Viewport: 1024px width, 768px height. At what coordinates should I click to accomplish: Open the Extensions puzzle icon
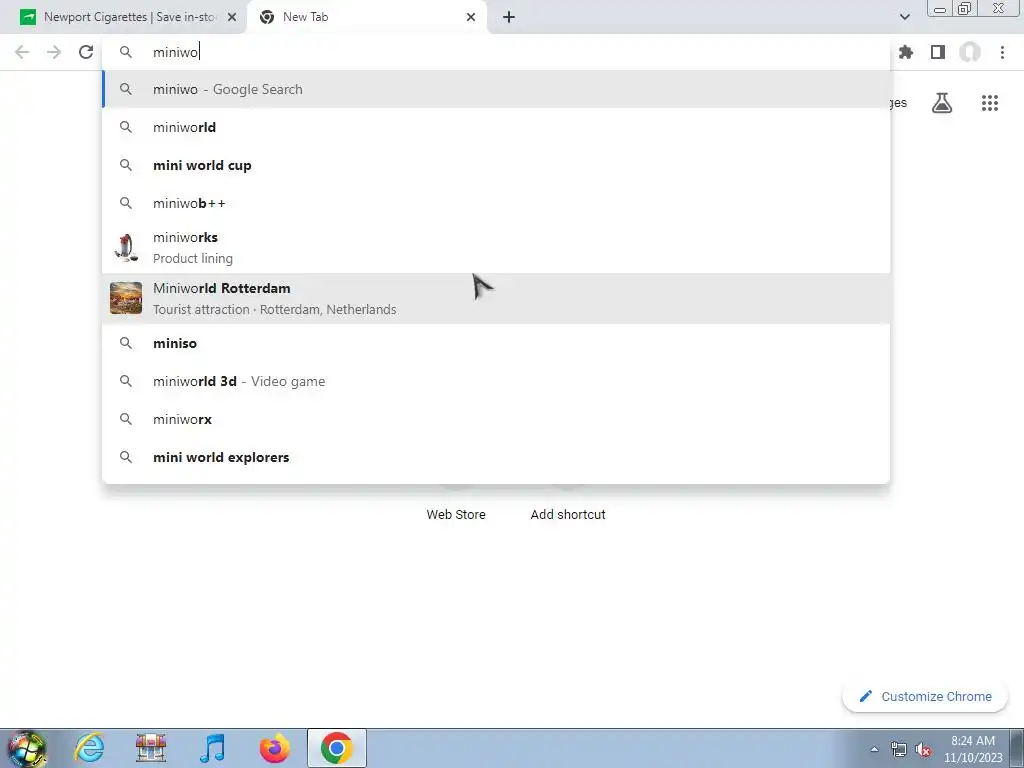[905, 52]
